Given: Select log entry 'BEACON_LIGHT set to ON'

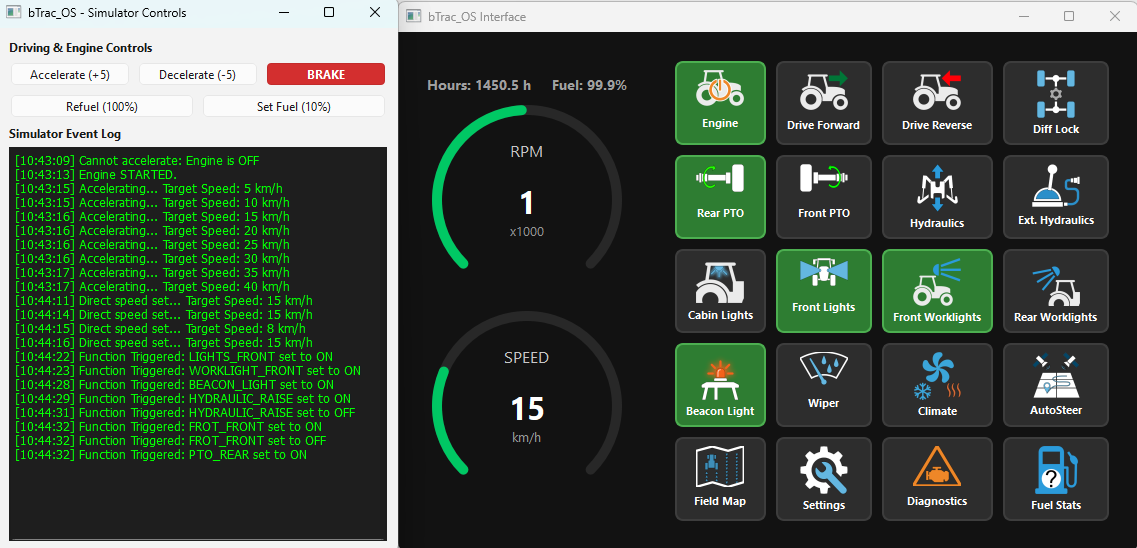Looking at the screenshot, I should point(261,385).
